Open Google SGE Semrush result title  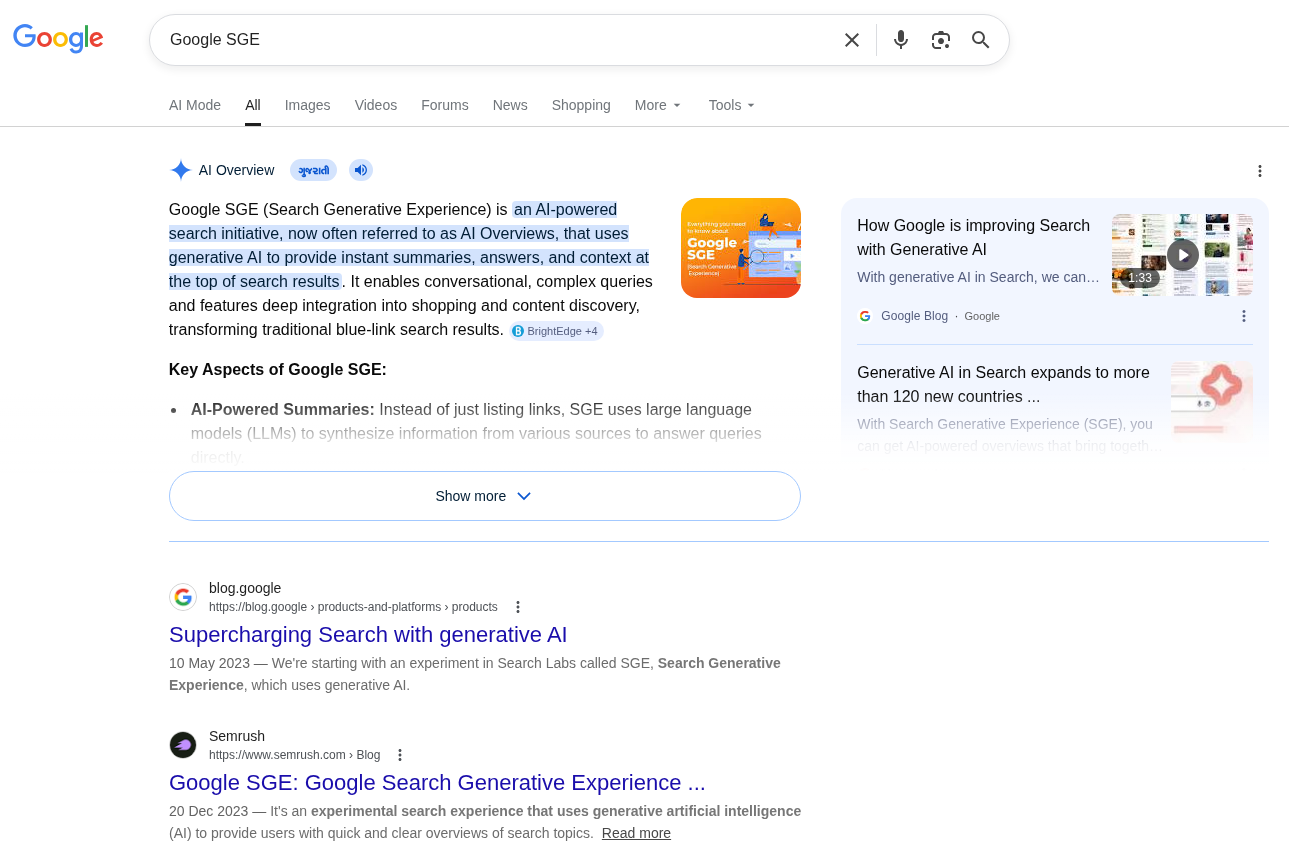tap(437, 783)
